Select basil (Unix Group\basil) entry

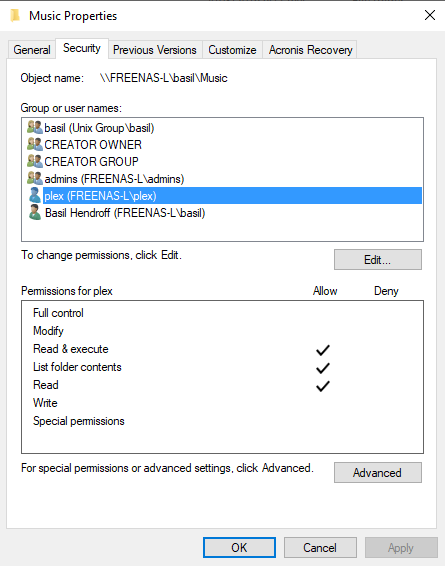click(99, 128)
